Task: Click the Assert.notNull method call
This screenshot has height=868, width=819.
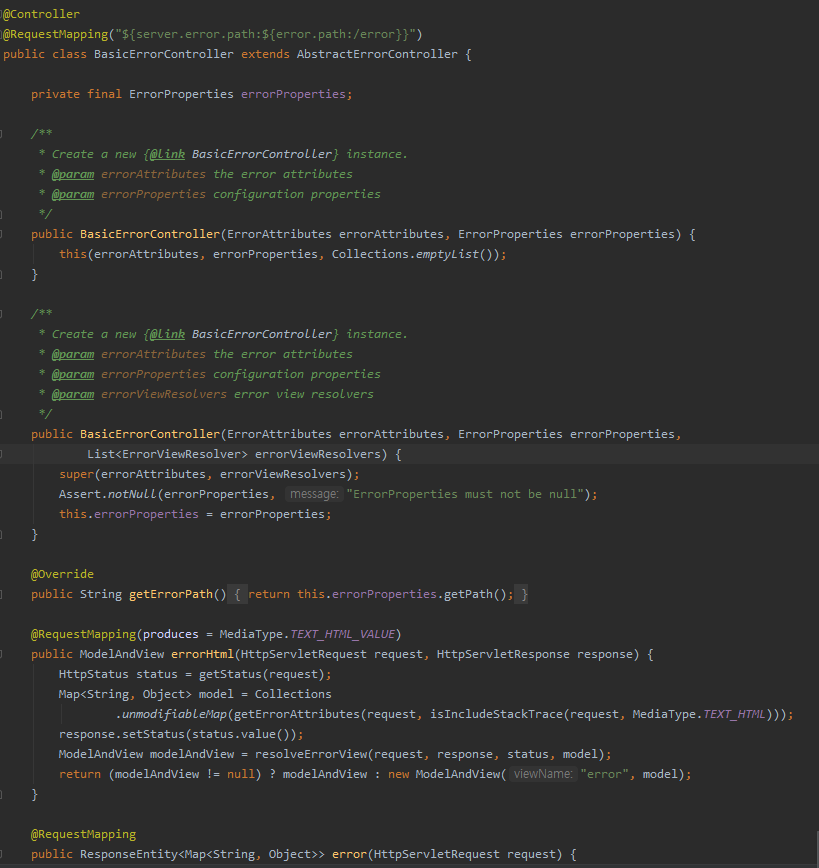Action: pyautogui.click(x=104, y=494)
